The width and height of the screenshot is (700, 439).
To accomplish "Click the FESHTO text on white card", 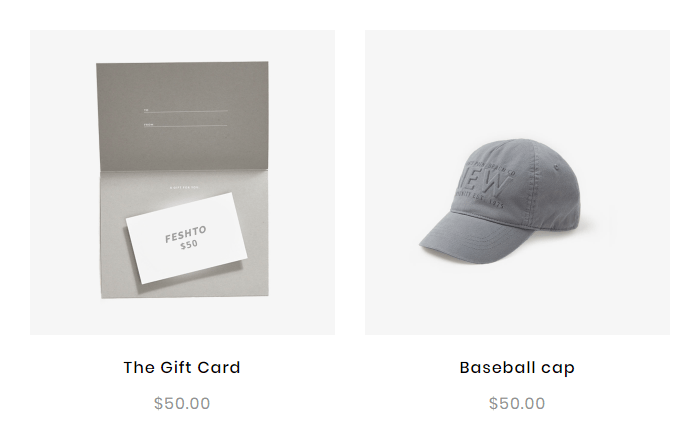I will [186, 234].
